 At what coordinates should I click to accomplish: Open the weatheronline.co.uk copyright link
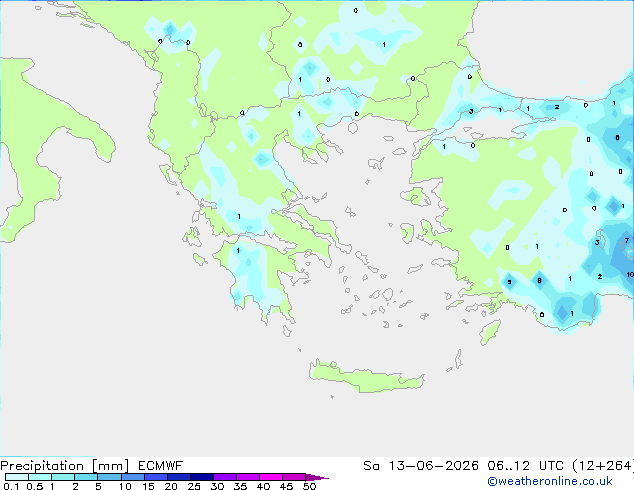coord(550,481)
